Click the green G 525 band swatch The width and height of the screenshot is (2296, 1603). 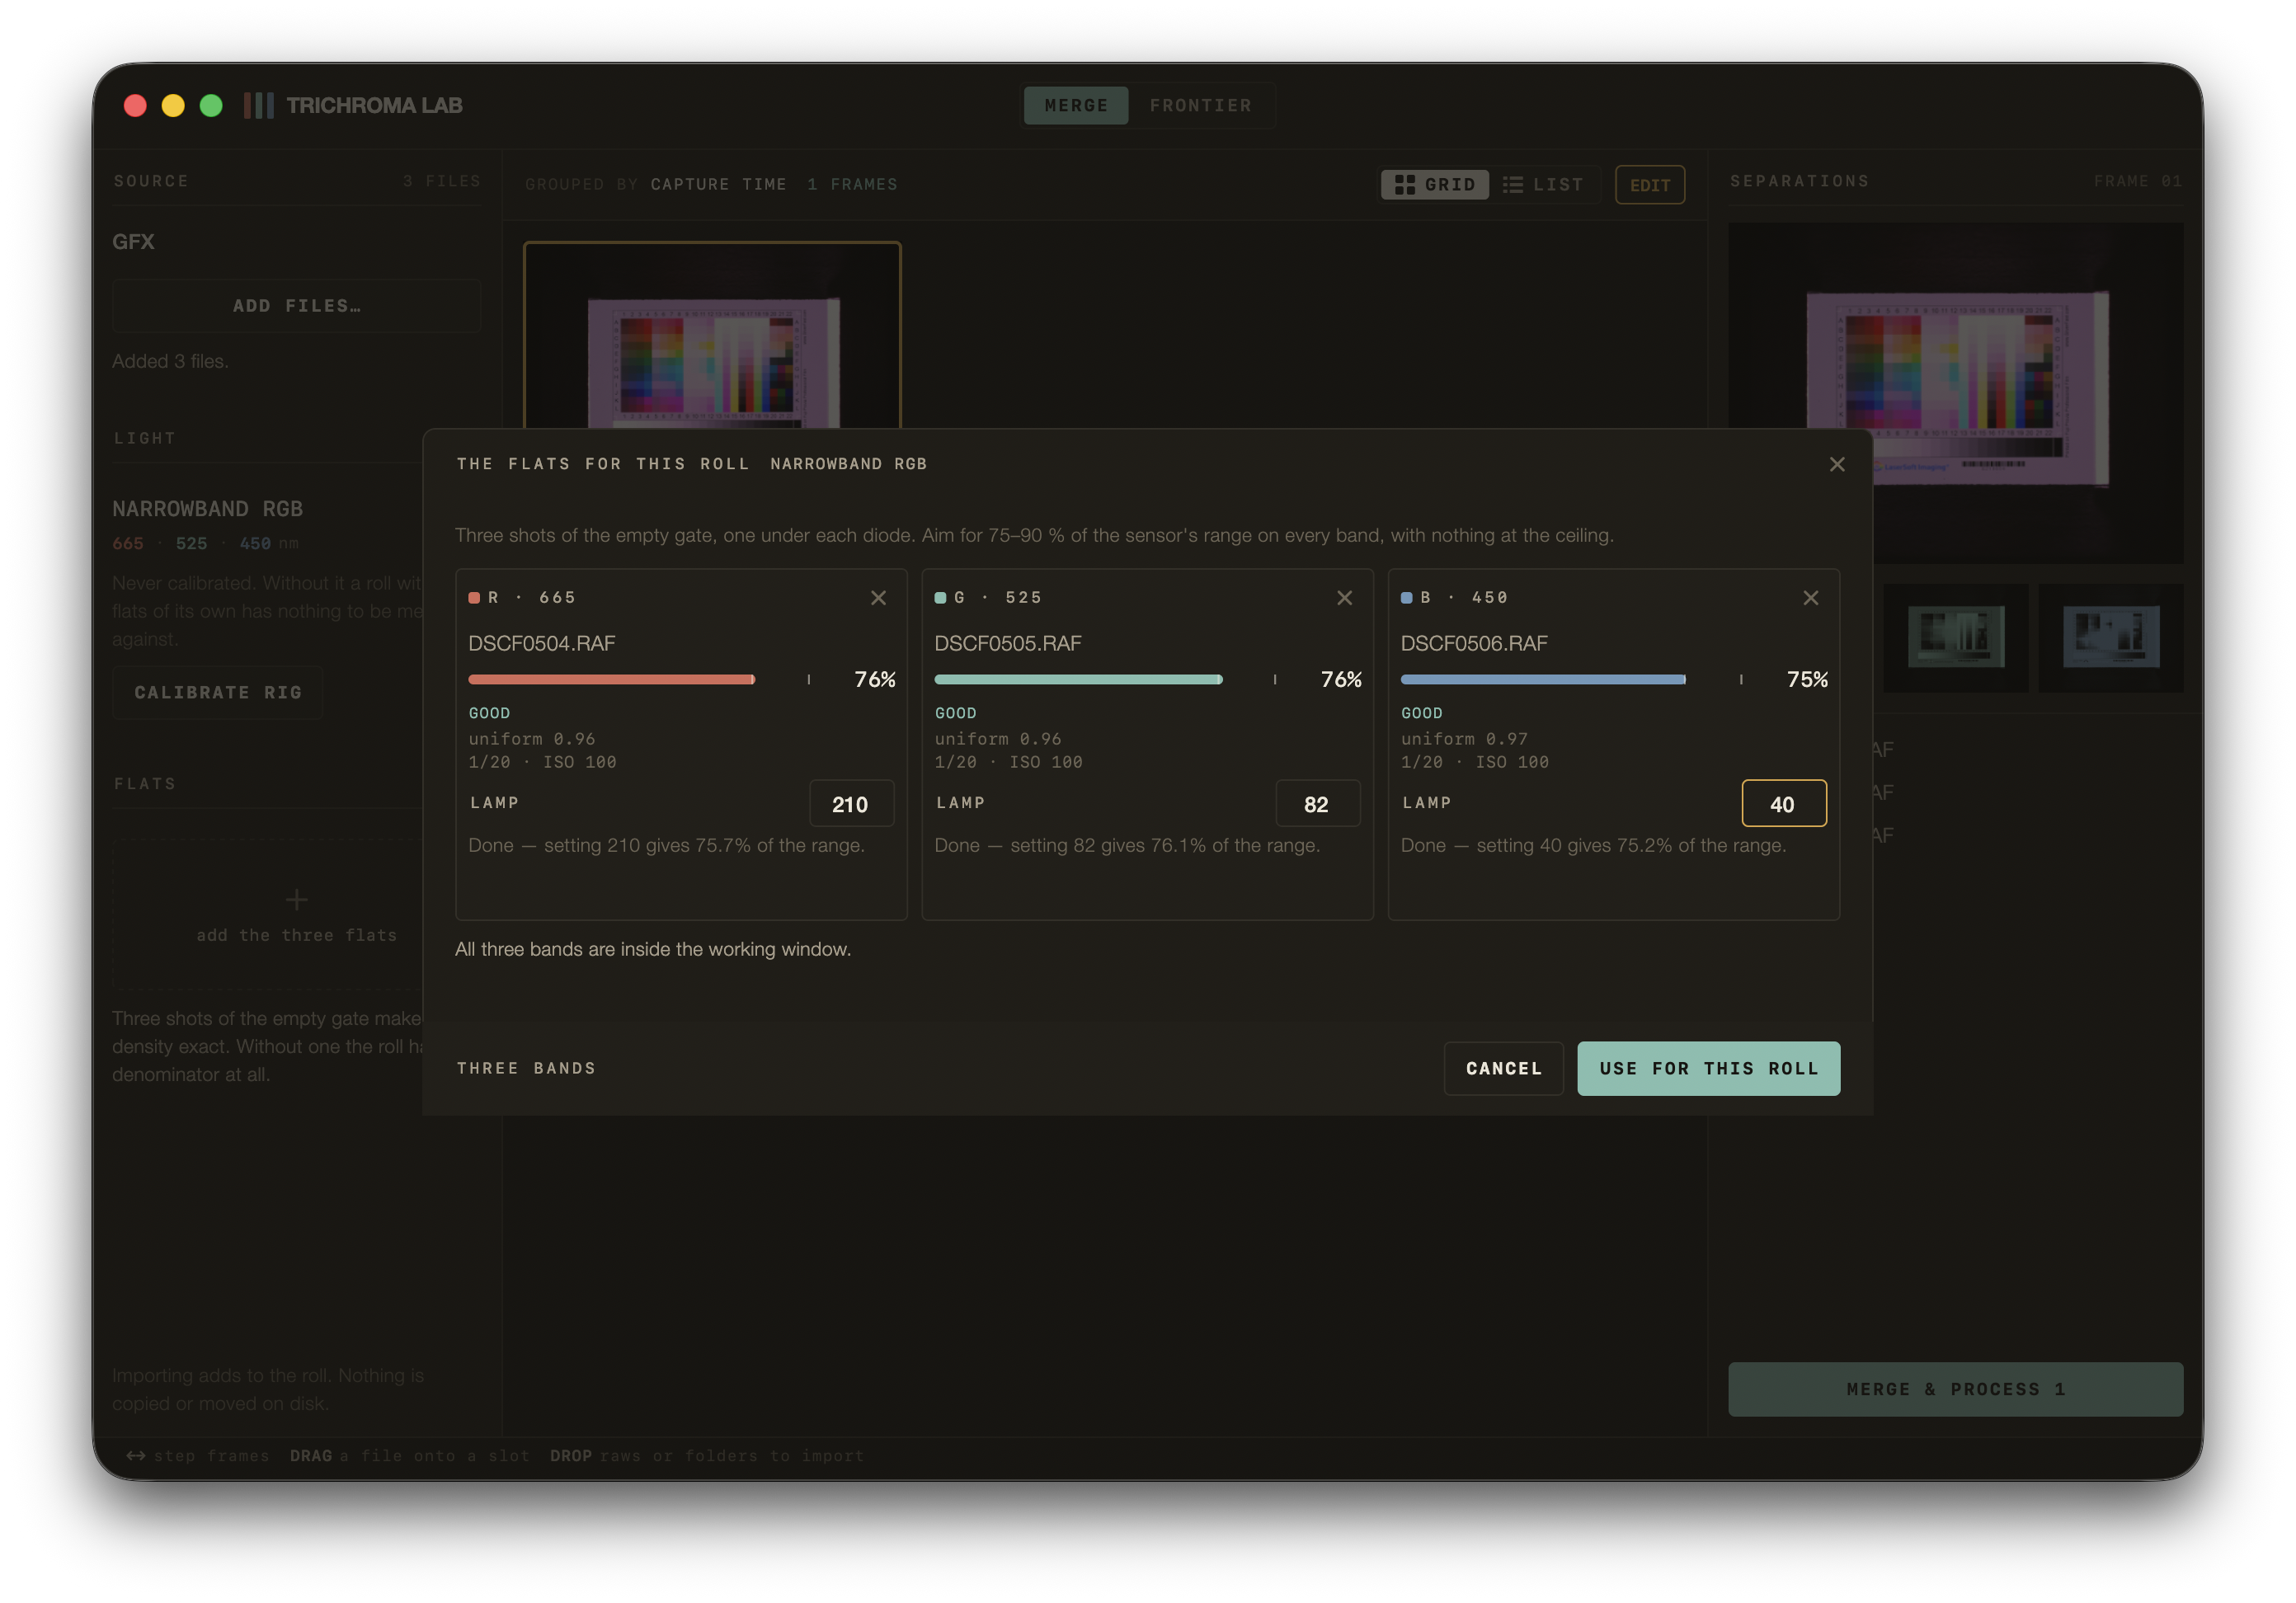(940, 598)
